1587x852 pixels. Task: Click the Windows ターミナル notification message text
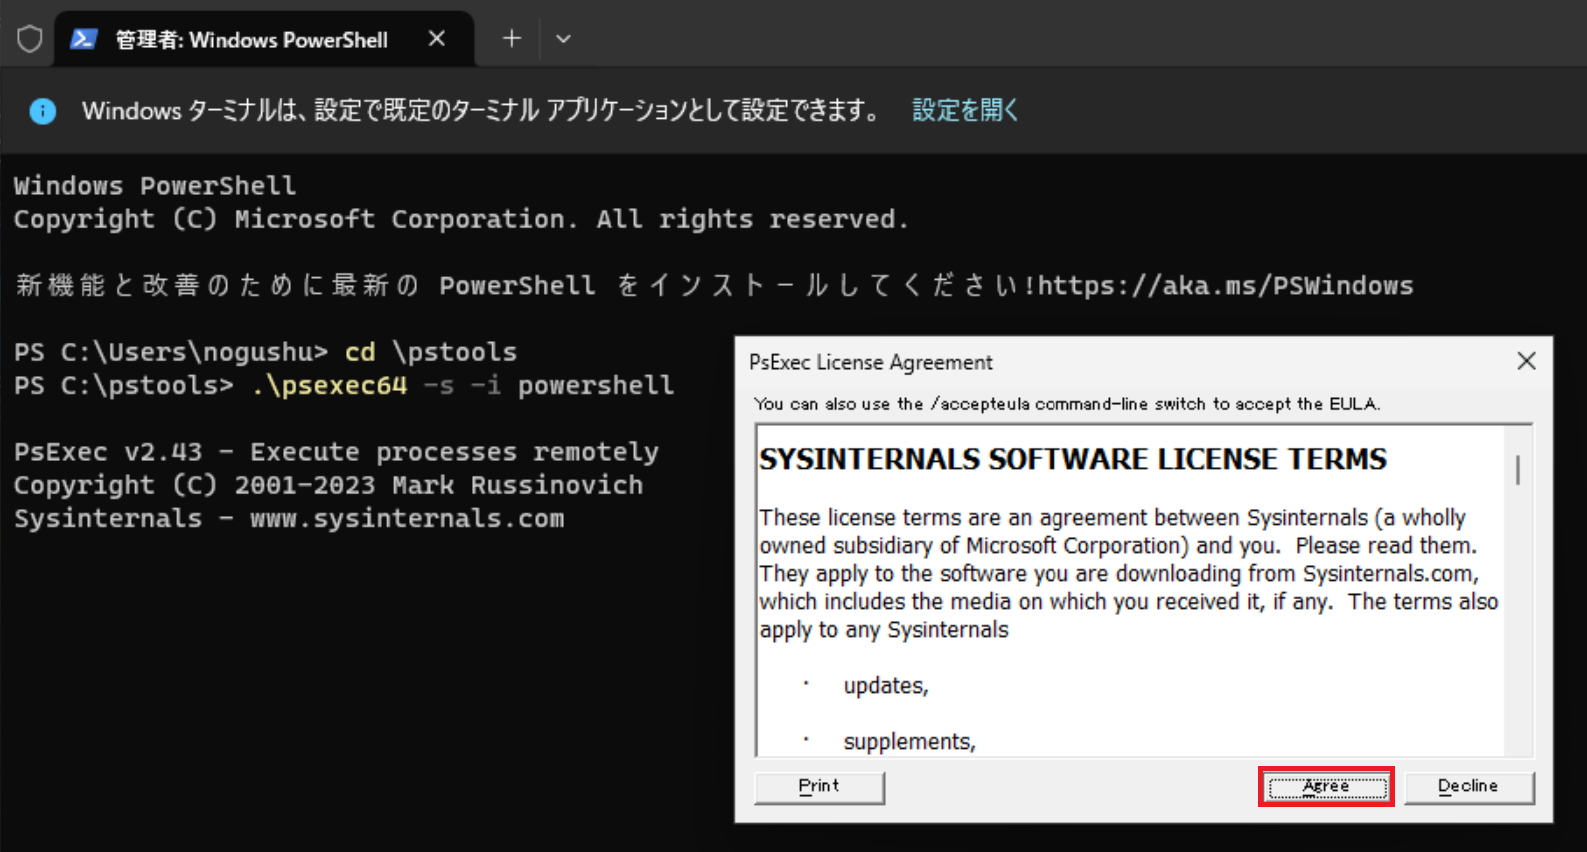(x=481, y=110)
